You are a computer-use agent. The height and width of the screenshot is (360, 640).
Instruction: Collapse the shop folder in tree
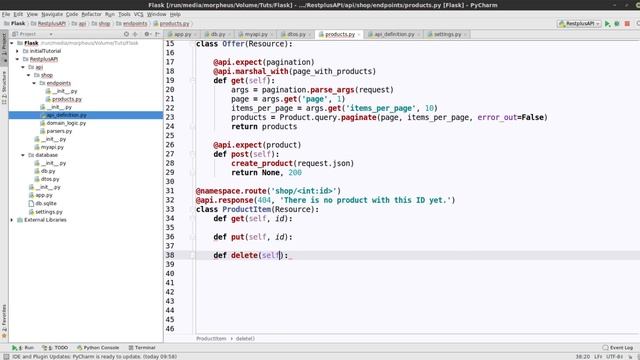click(x=29, y=75)
